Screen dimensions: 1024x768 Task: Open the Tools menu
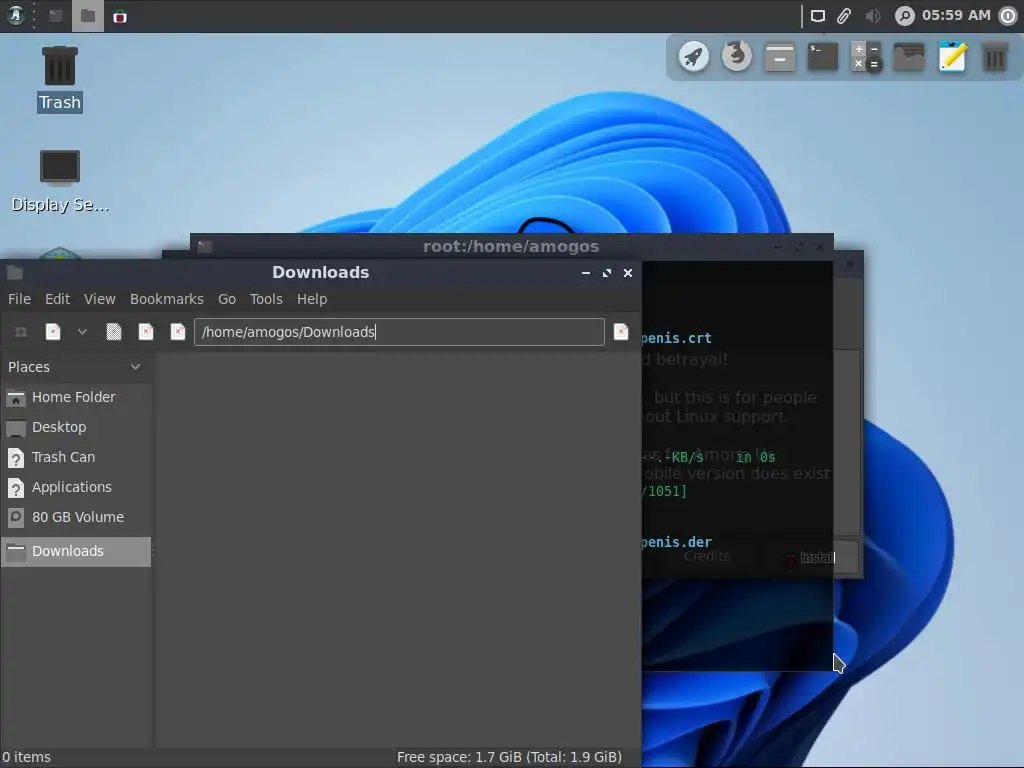coord(266,299)
